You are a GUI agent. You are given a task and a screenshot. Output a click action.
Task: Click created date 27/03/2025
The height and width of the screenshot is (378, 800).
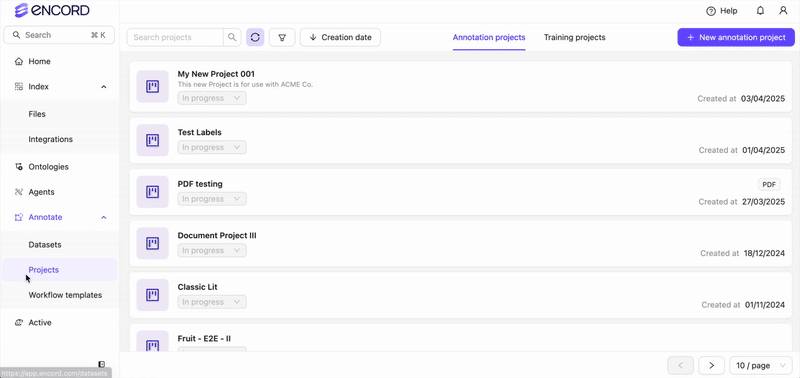(763, 201)
